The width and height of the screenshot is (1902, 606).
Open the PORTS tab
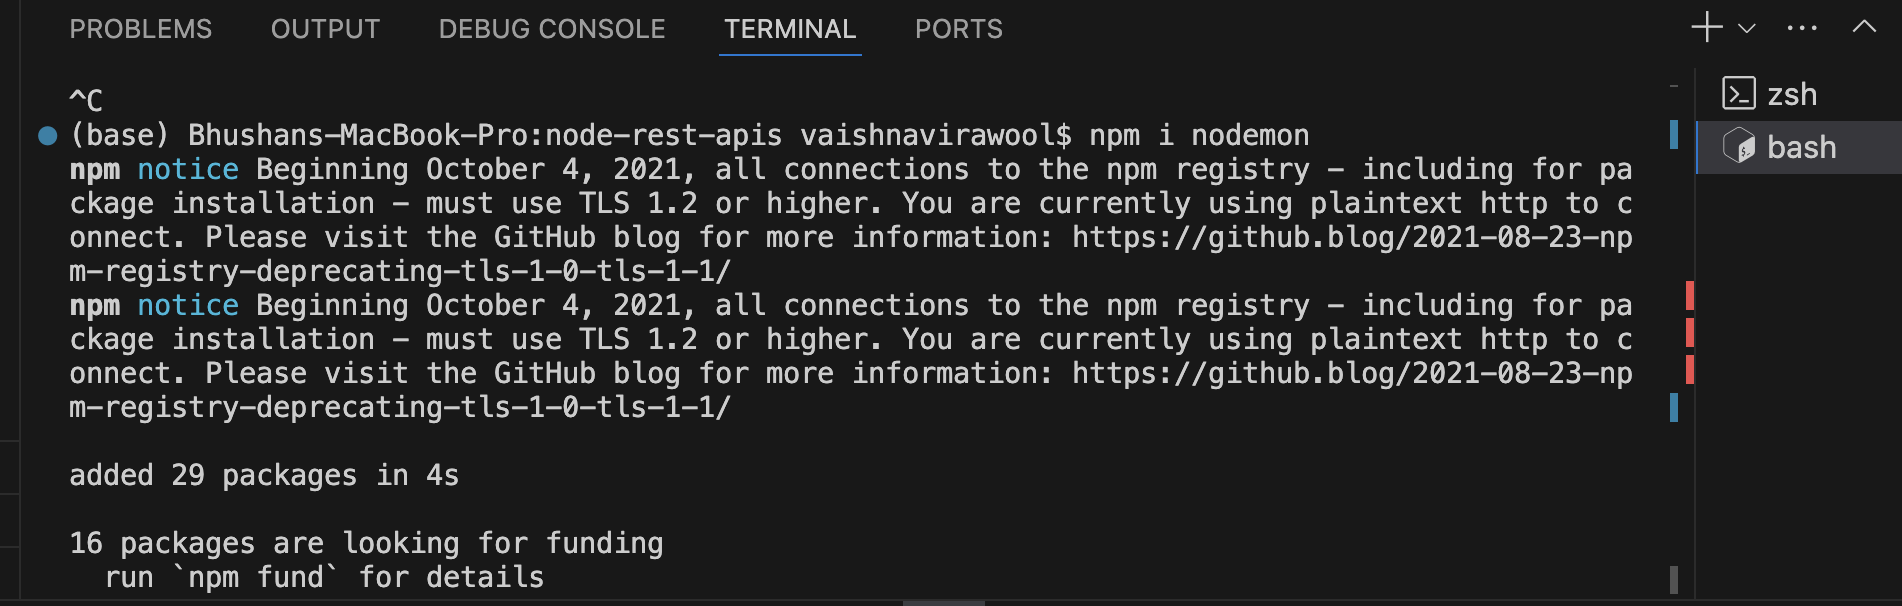tap(958, 29)
